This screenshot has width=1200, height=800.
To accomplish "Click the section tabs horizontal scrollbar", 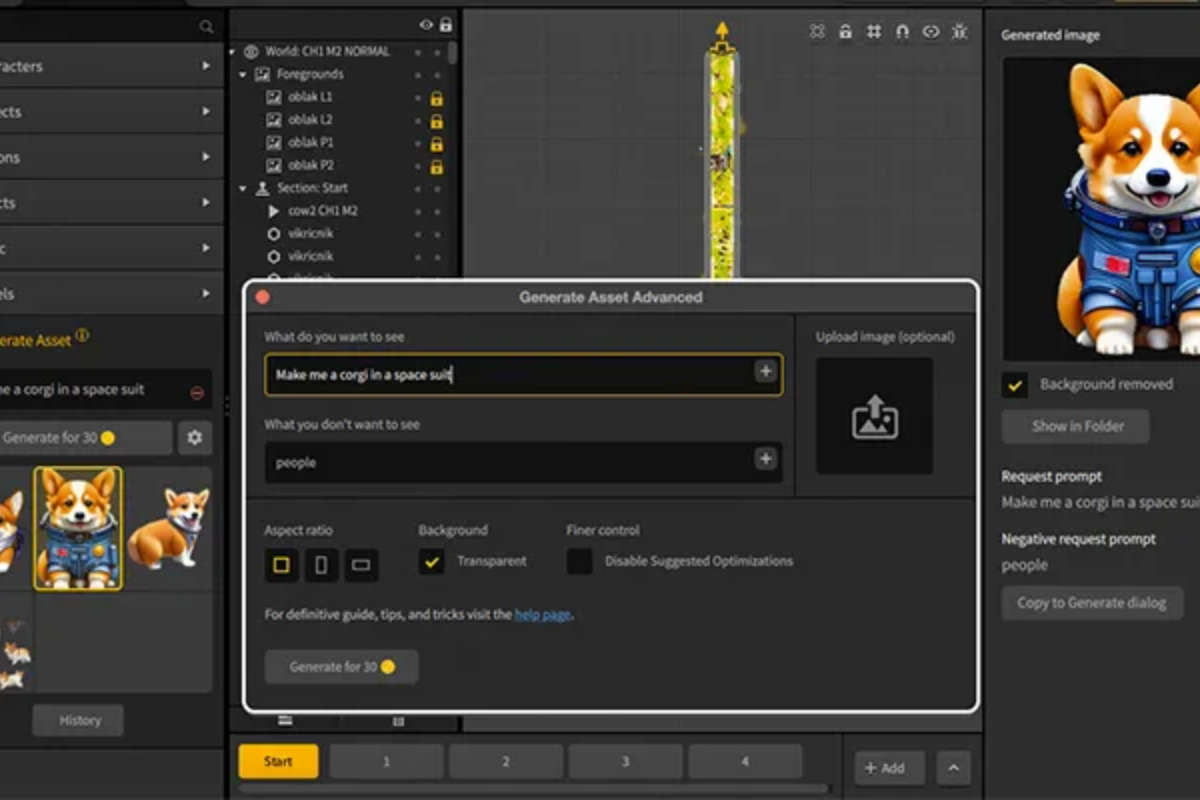I will pyautogui.click(x=534, y=789).
